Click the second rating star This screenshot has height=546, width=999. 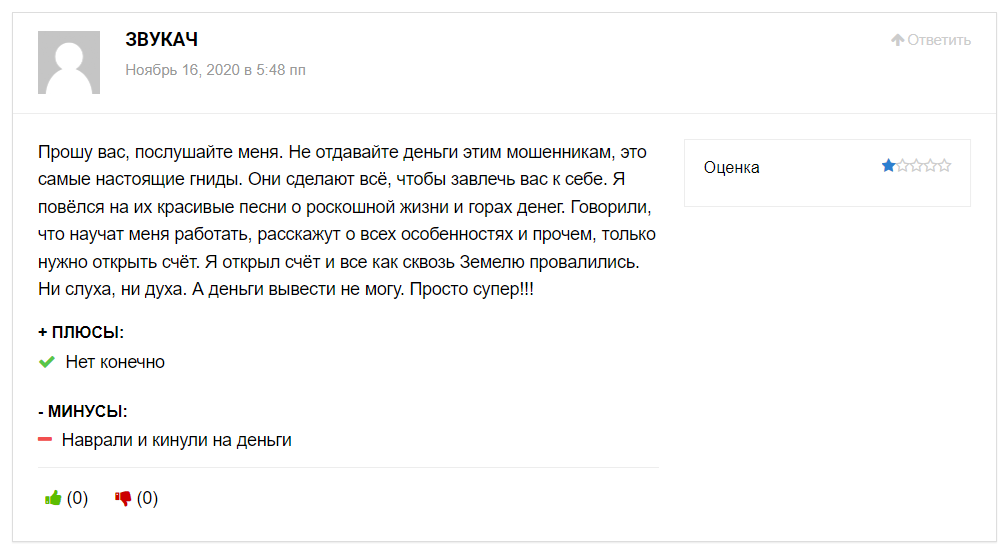(x=902, y=166)
